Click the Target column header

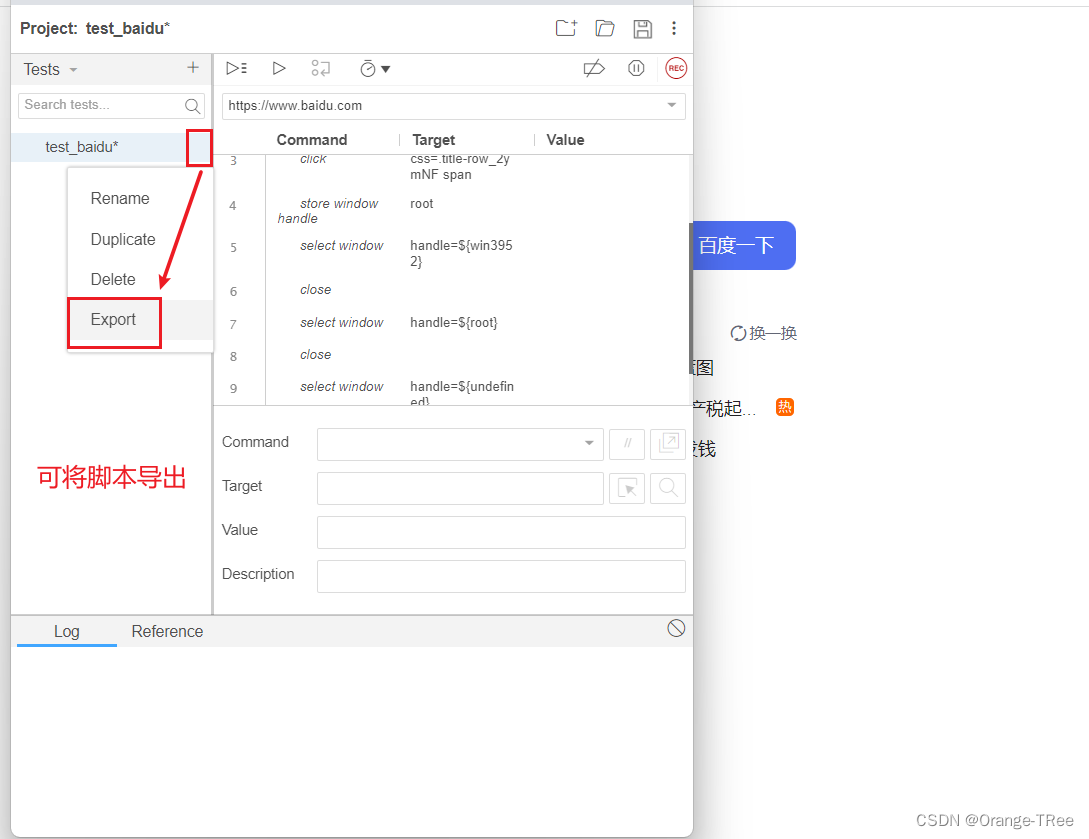433,140
